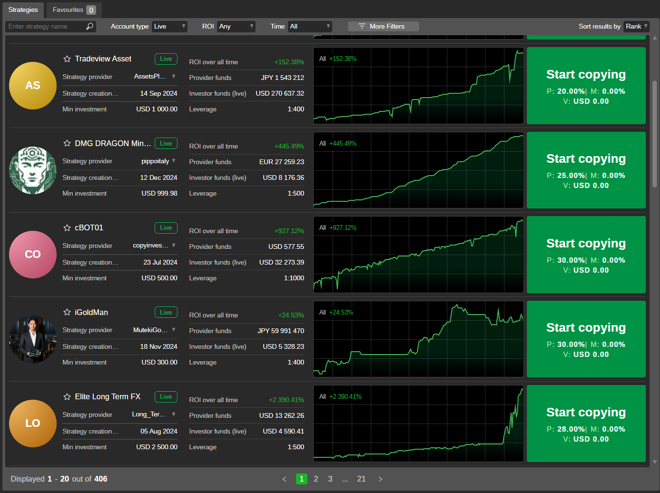660x493 pixels.
Task: Open the Elite Long Term FX strategy name
Action: pos(107,397)
